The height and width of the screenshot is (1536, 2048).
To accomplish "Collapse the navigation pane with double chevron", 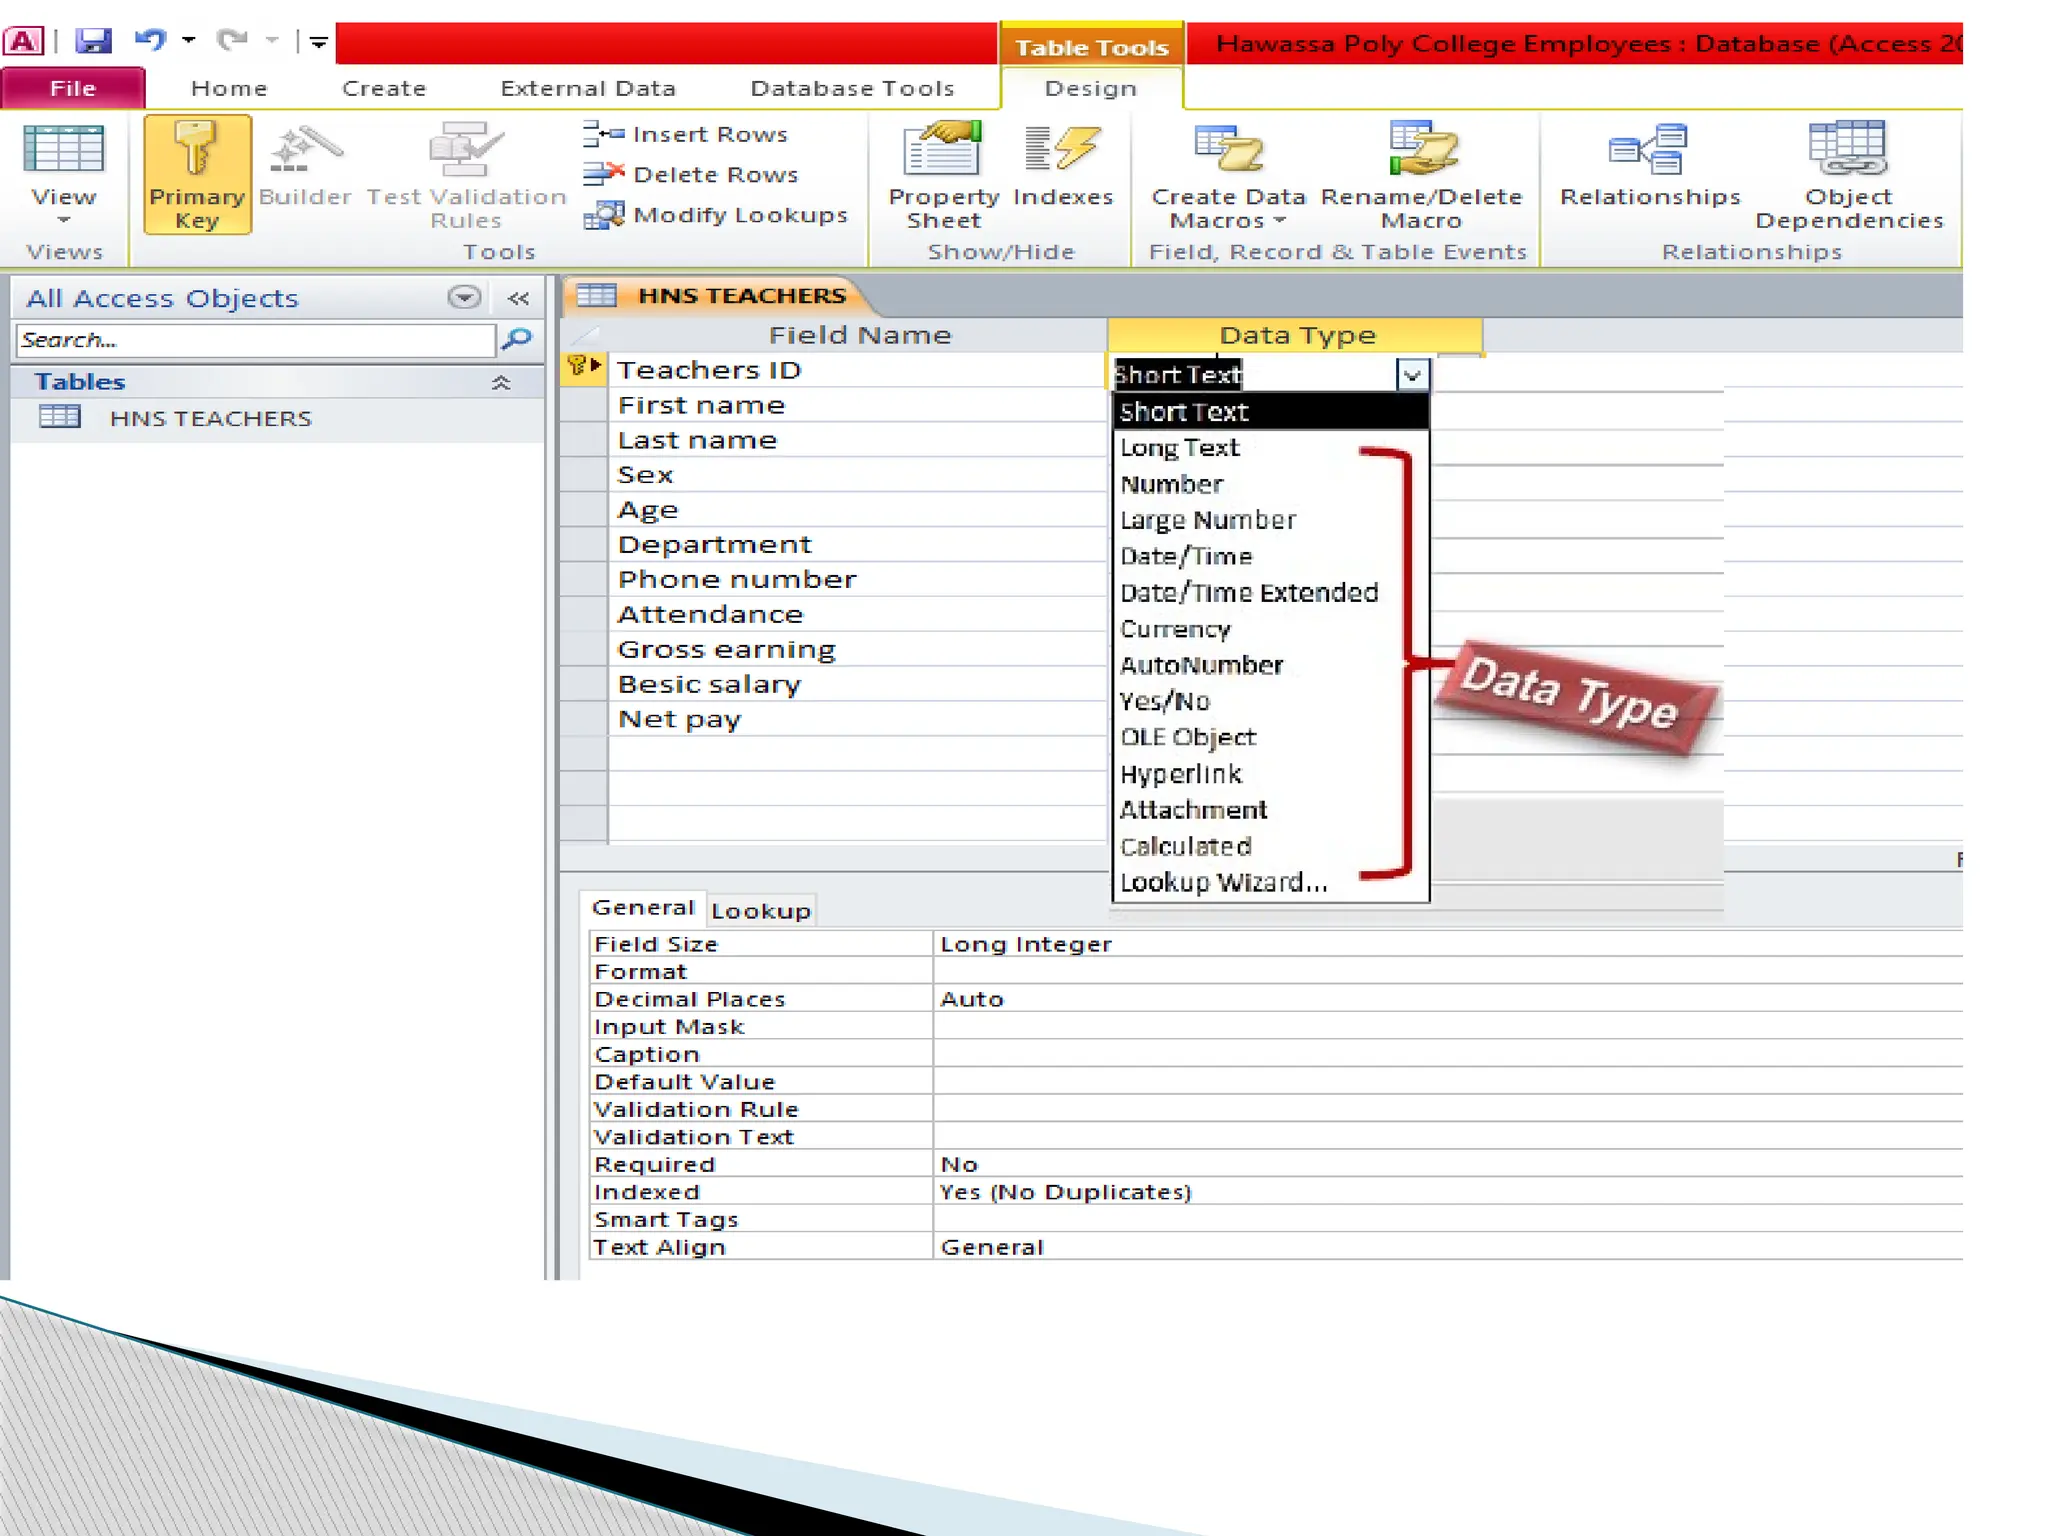I will pos(518,298).
